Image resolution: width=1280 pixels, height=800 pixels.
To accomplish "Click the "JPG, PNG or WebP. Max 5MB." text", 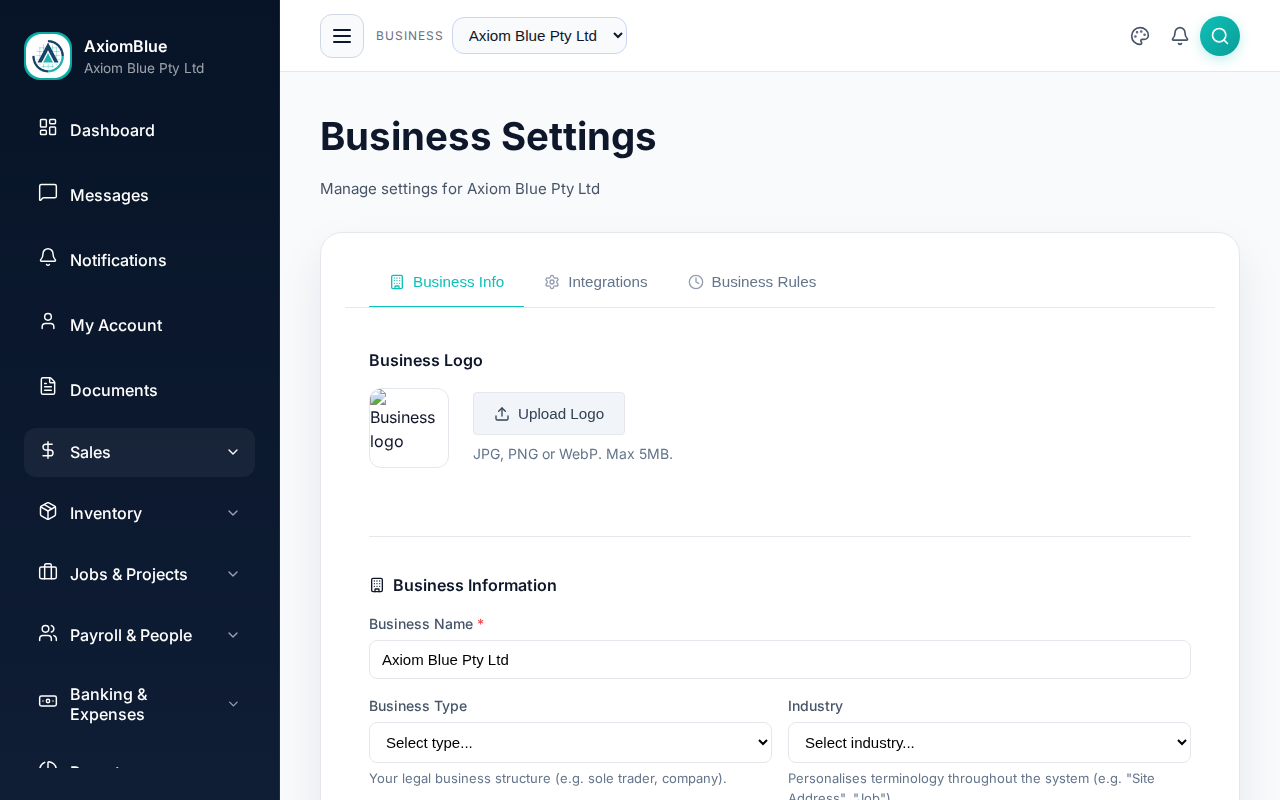I will click(573, 454).
